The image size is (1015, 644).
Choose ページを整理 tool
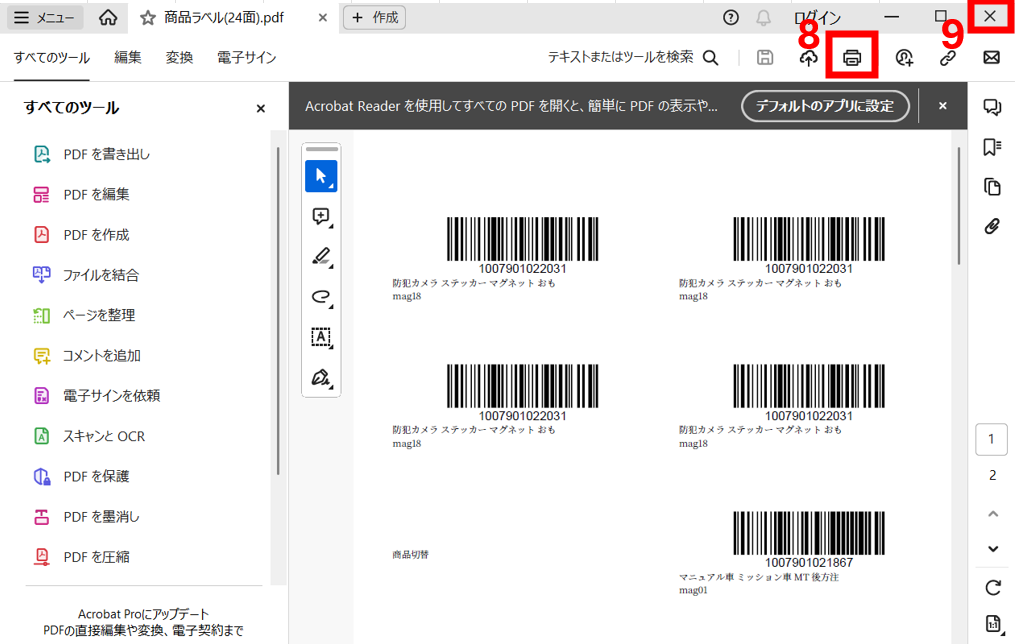point(84,315)
